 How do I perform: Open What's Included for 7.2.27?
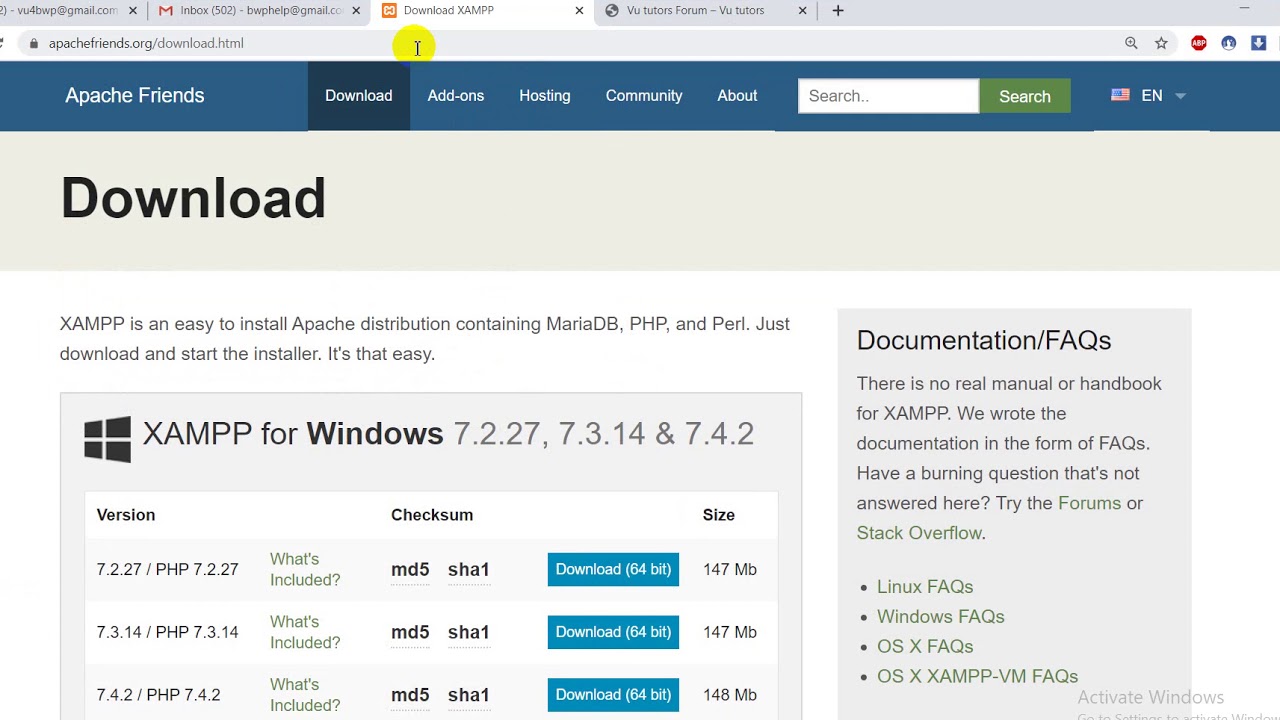(x=305, y=569)
